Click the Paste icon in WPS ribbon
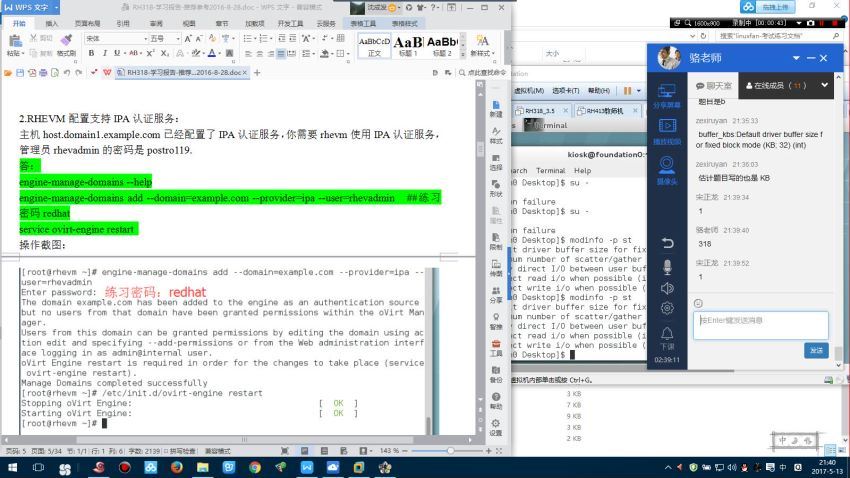This screenshot has width=850, height=478. point(15,41)
